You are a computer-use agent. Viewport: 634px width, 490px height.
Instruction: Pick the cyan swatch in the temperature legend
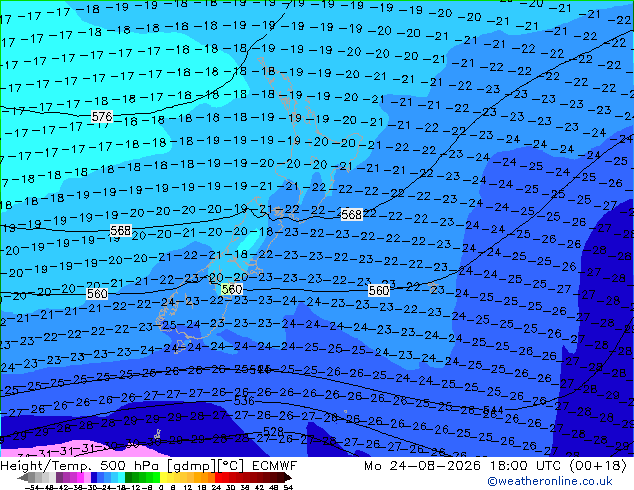(x=121, y=478)
